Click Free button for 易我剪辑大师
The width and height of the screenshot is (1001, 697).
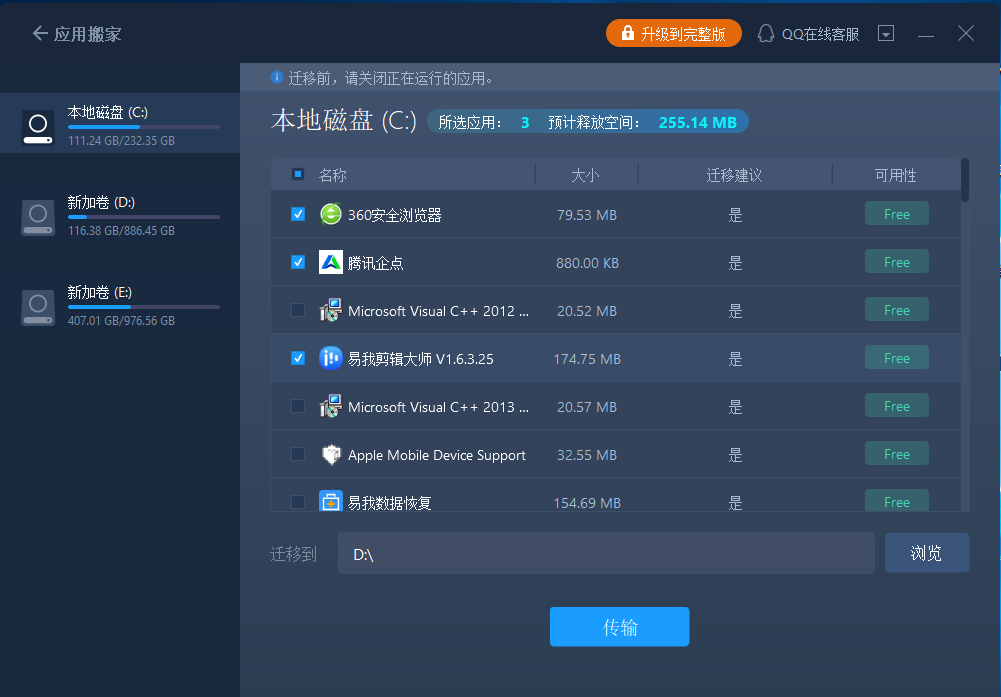[x=896, y=357]
